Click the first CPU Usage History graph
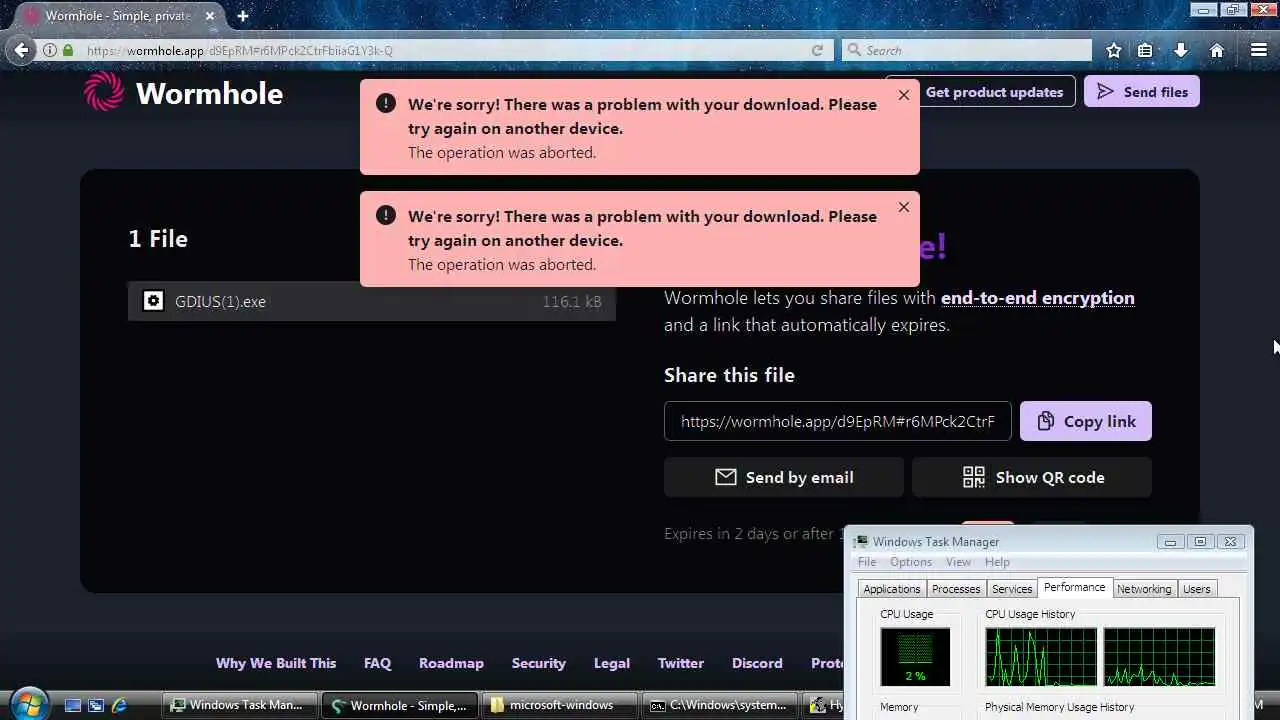 1041,657
